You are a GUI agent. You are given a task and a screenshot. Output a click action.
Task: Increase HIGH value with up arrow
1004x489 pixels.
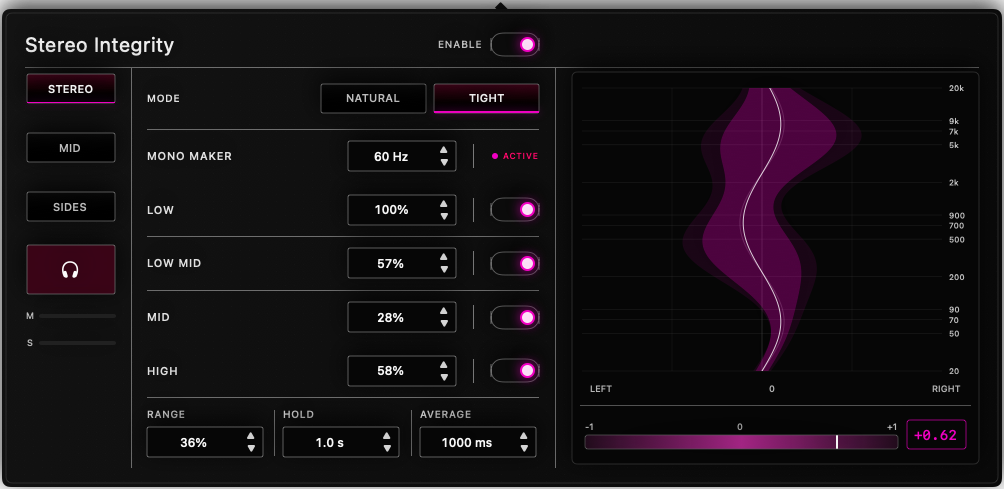pos(444,365)
